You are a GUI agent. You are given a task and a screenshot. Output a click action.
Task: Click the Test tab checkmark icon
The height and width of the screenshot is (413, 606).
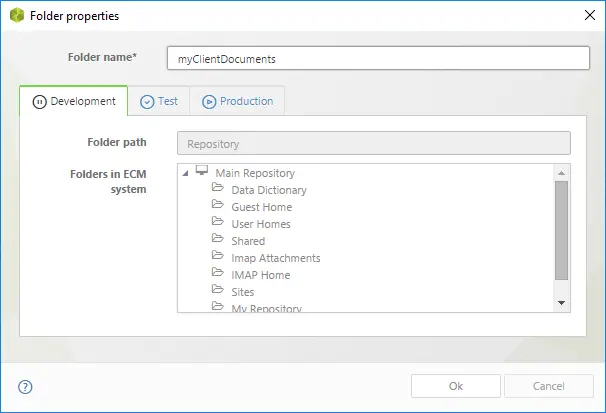147,102
